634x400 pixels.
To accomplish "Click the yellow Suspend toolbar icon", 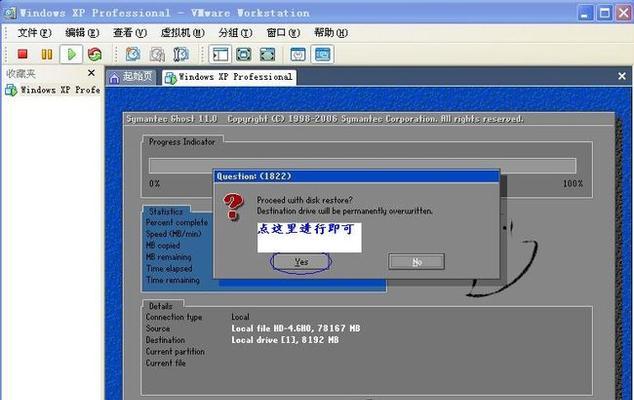I will (x=47, y=54).
